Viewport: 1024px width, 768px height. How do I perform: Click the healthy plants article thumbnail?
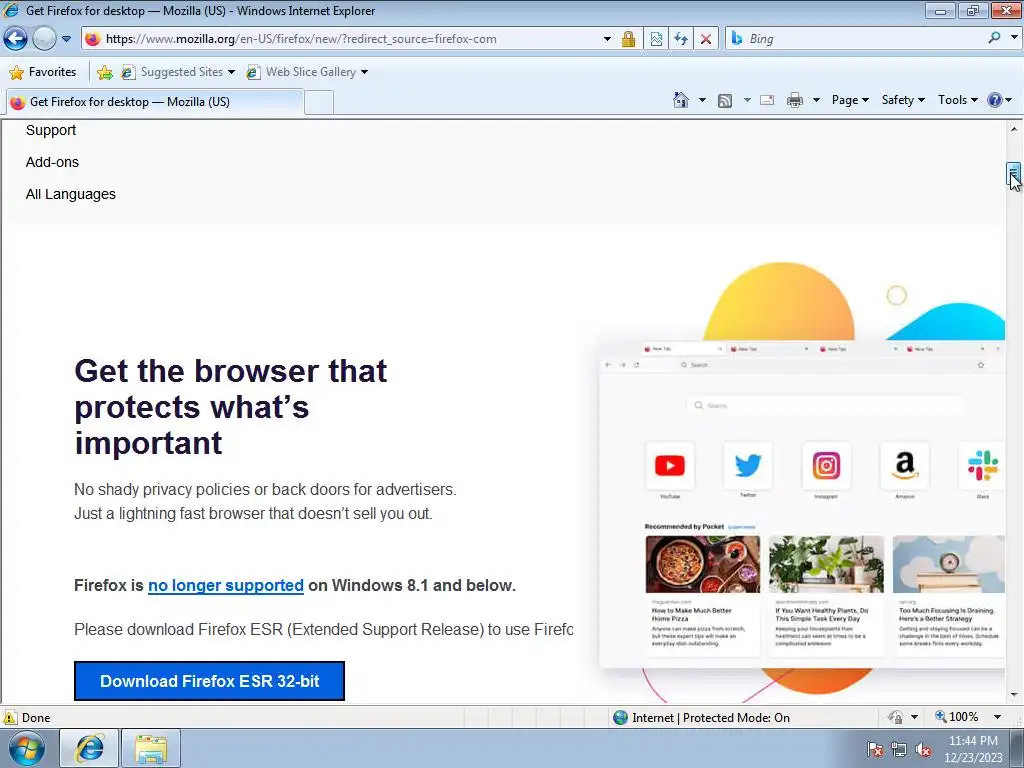(x=826, y=564)
